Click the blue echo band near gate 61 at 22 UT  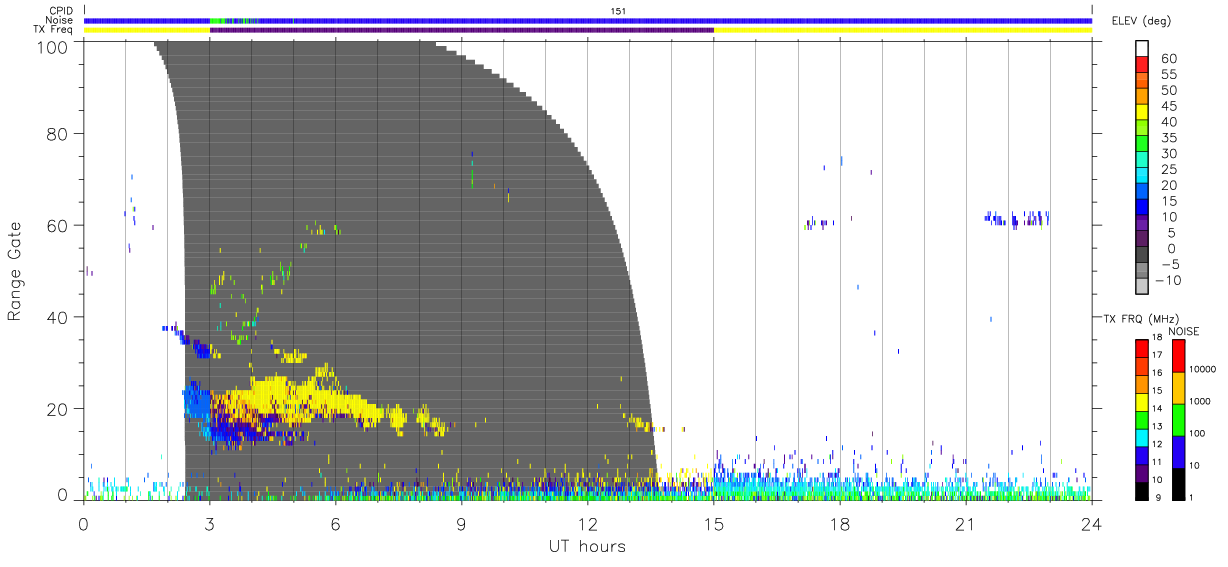pyautogui.click(x=1016, y=218)
